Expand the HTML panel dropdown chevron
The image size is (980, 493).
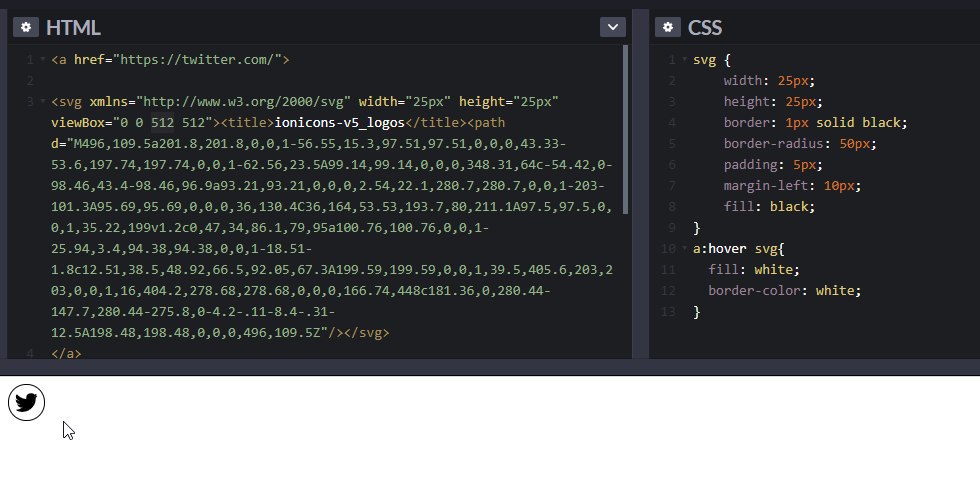pos(612,27)
